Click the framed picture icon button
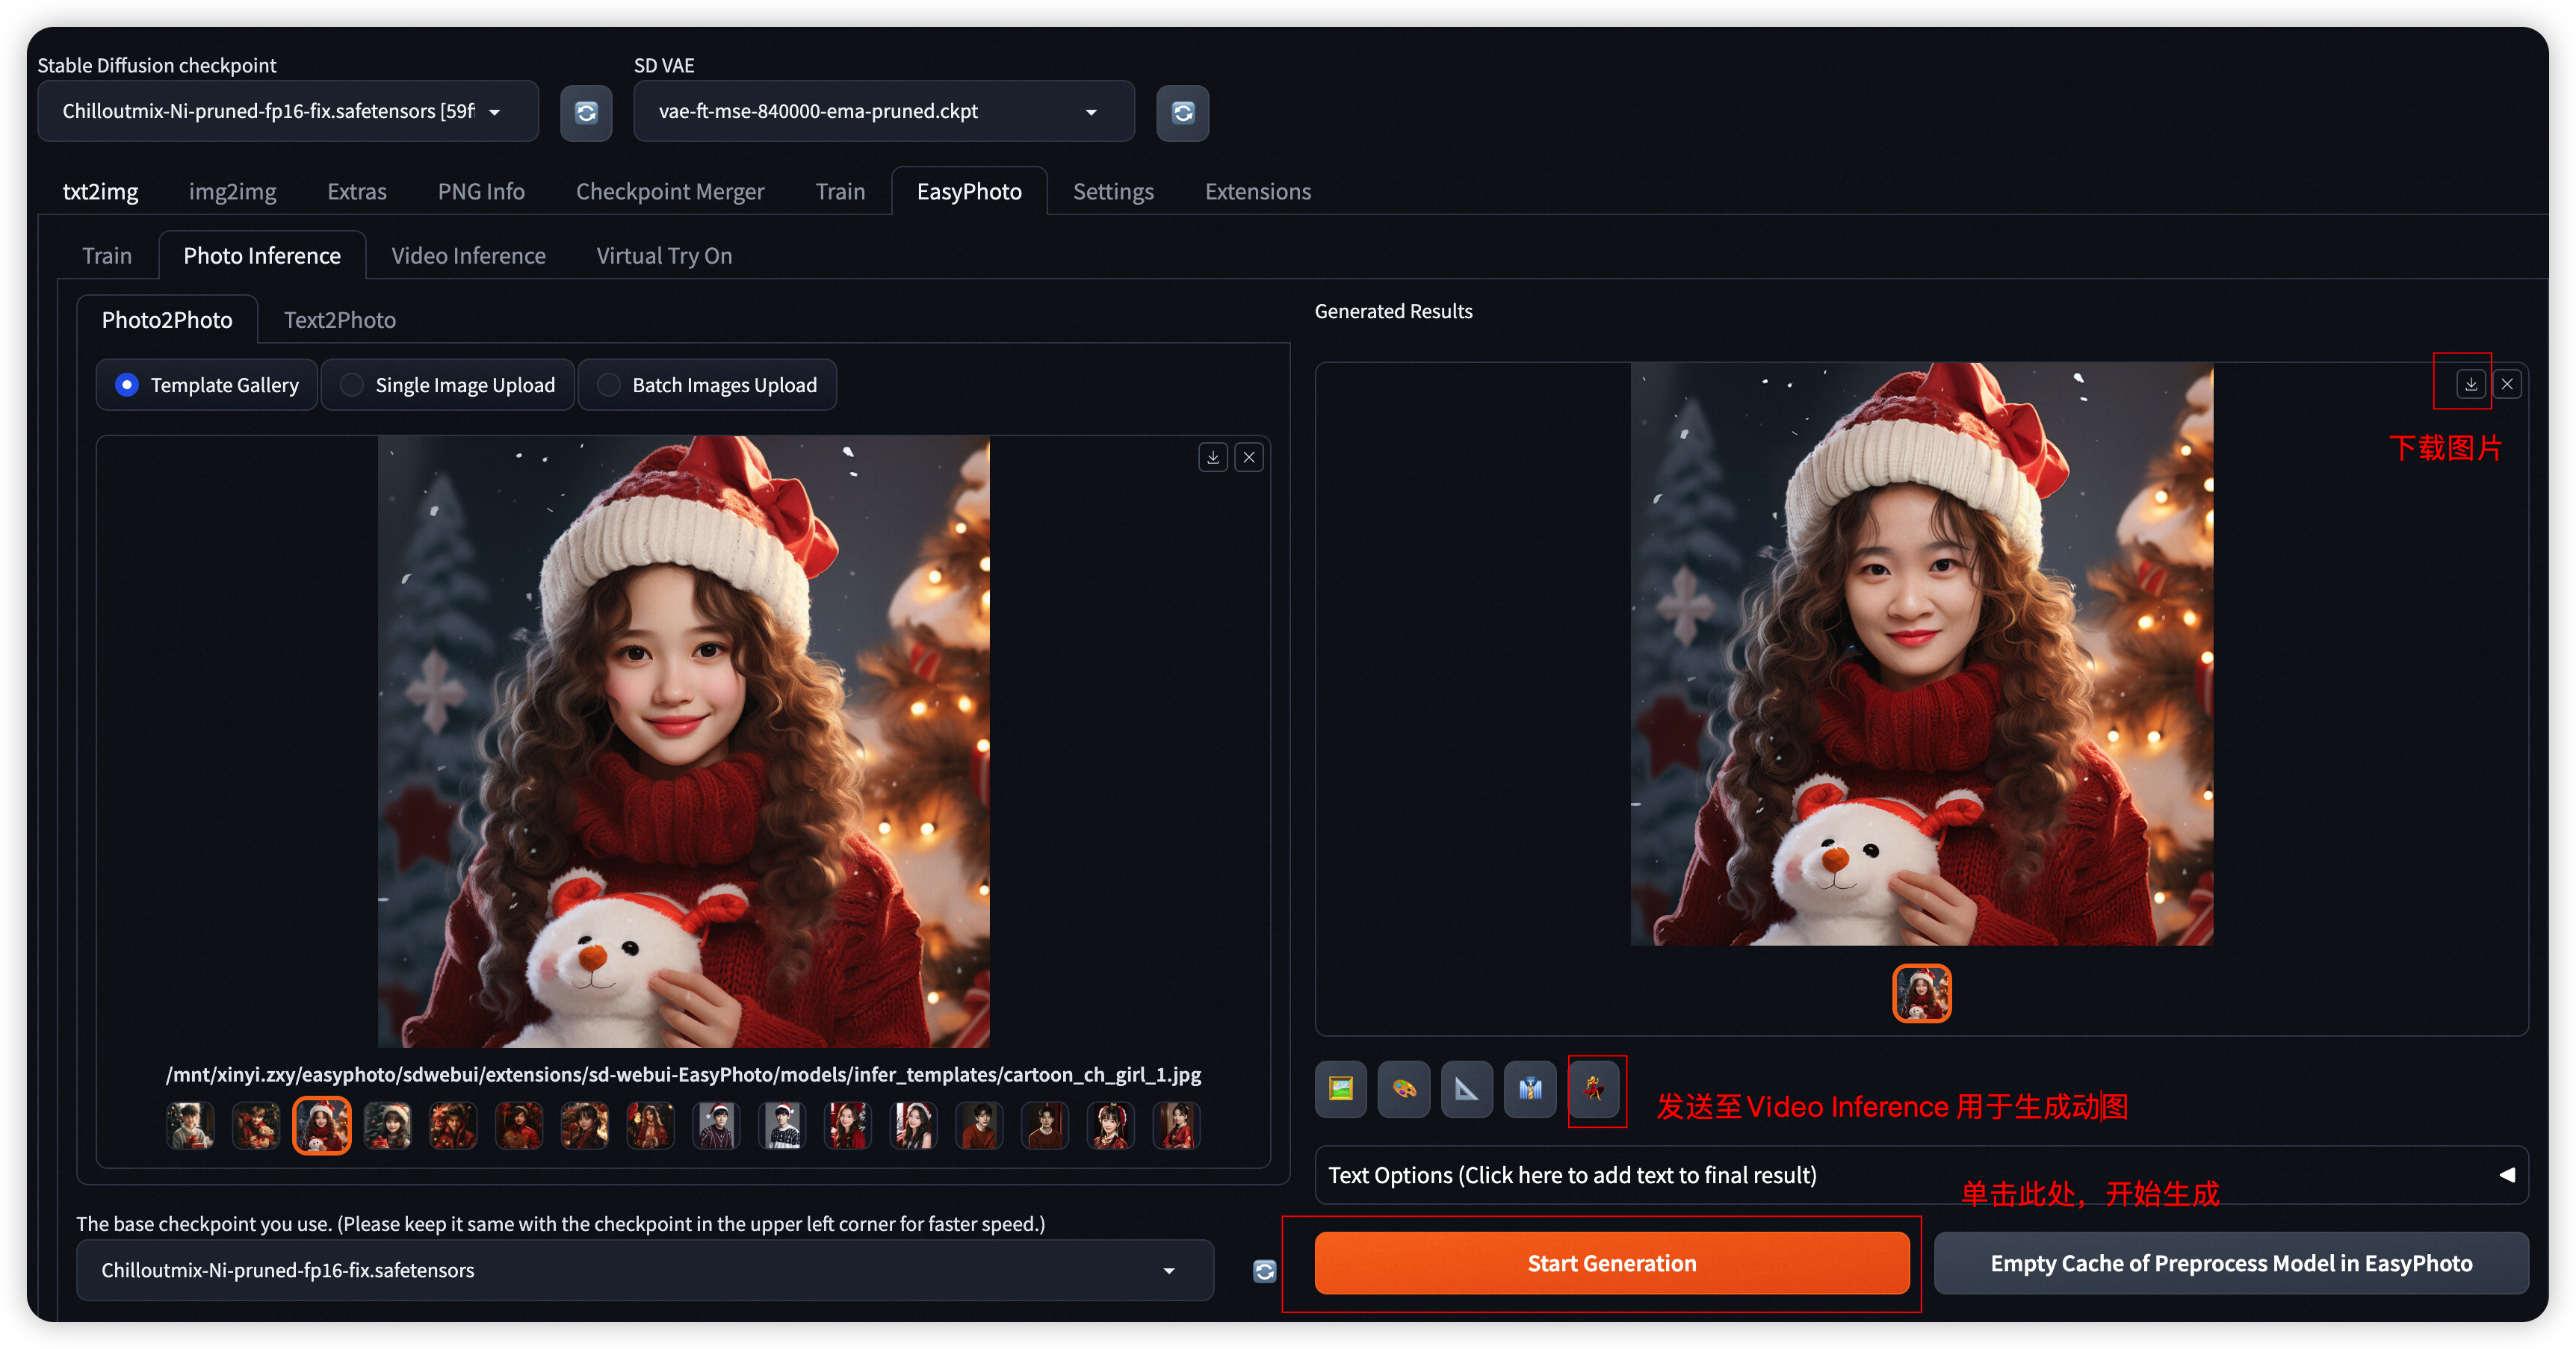2576x1349 pixels. coord(1340,1089)
